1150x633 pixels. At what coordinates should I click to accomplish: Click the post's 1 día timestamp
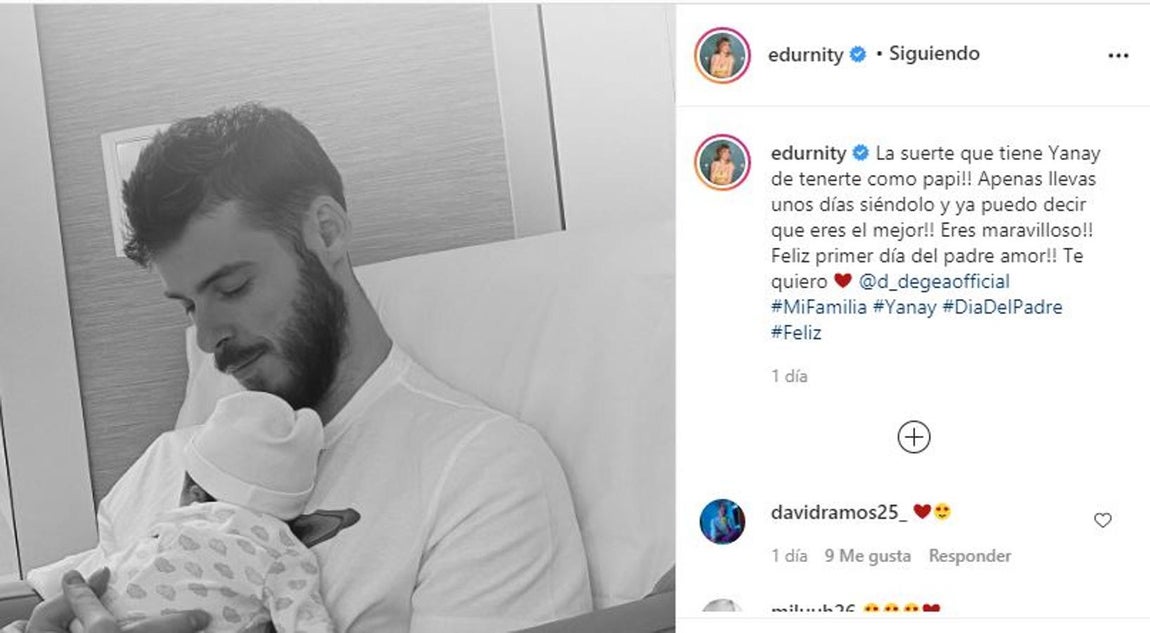[789, 376]
